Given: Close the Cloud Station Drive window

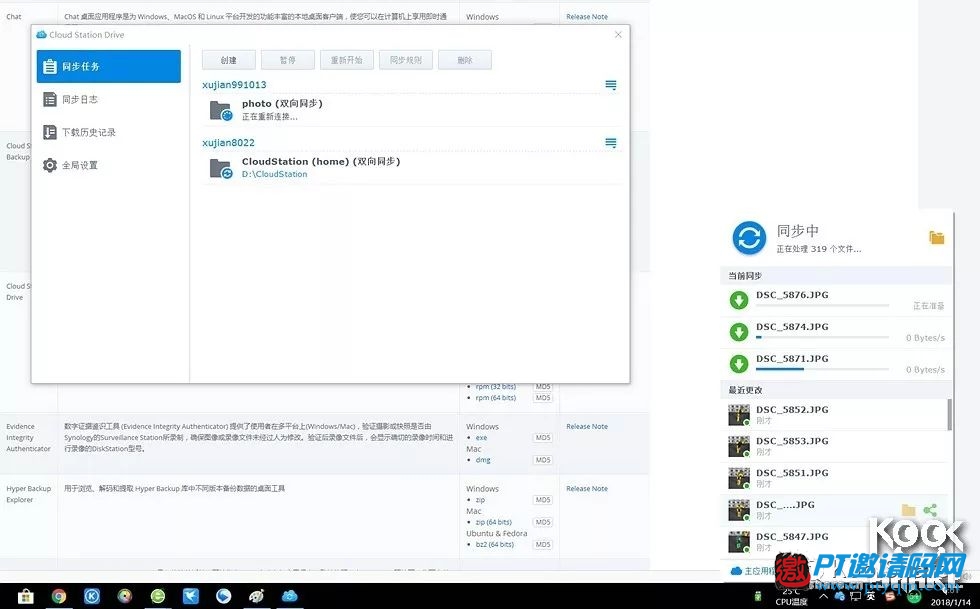Looking at the screenshot, I should click(618, 34).
